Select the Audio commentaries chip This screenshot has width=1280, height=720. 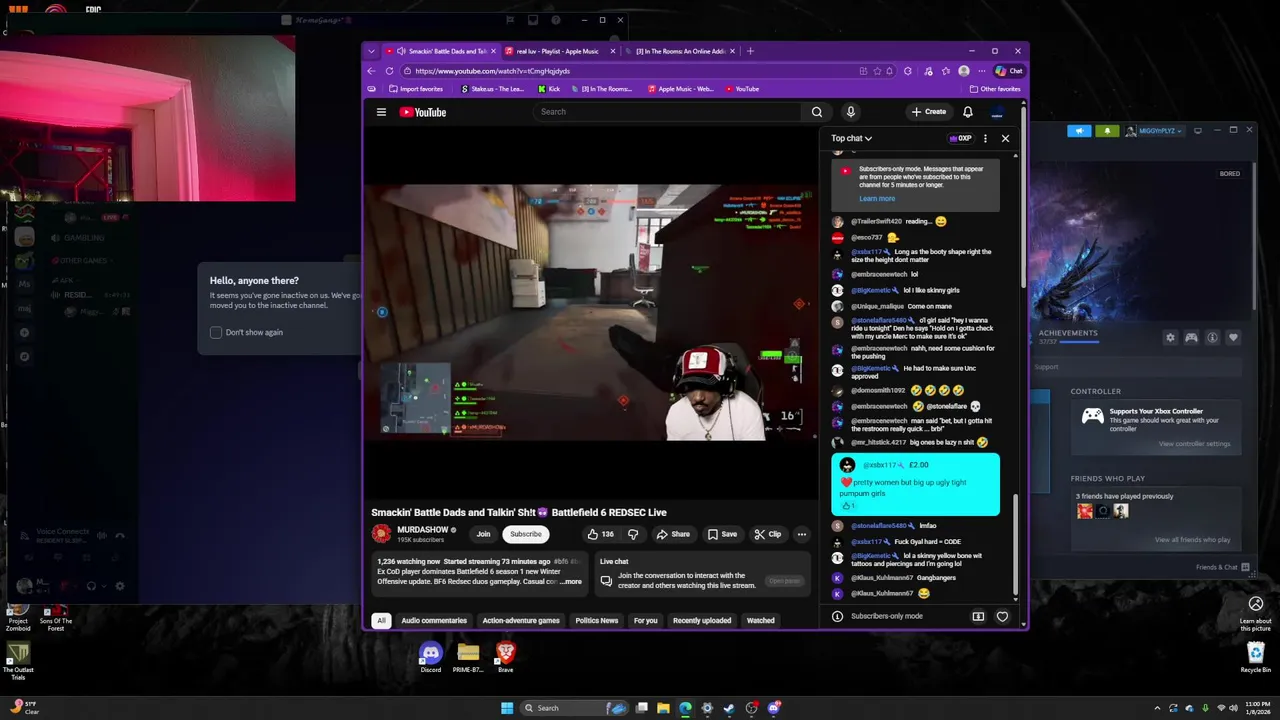point(434,621)
